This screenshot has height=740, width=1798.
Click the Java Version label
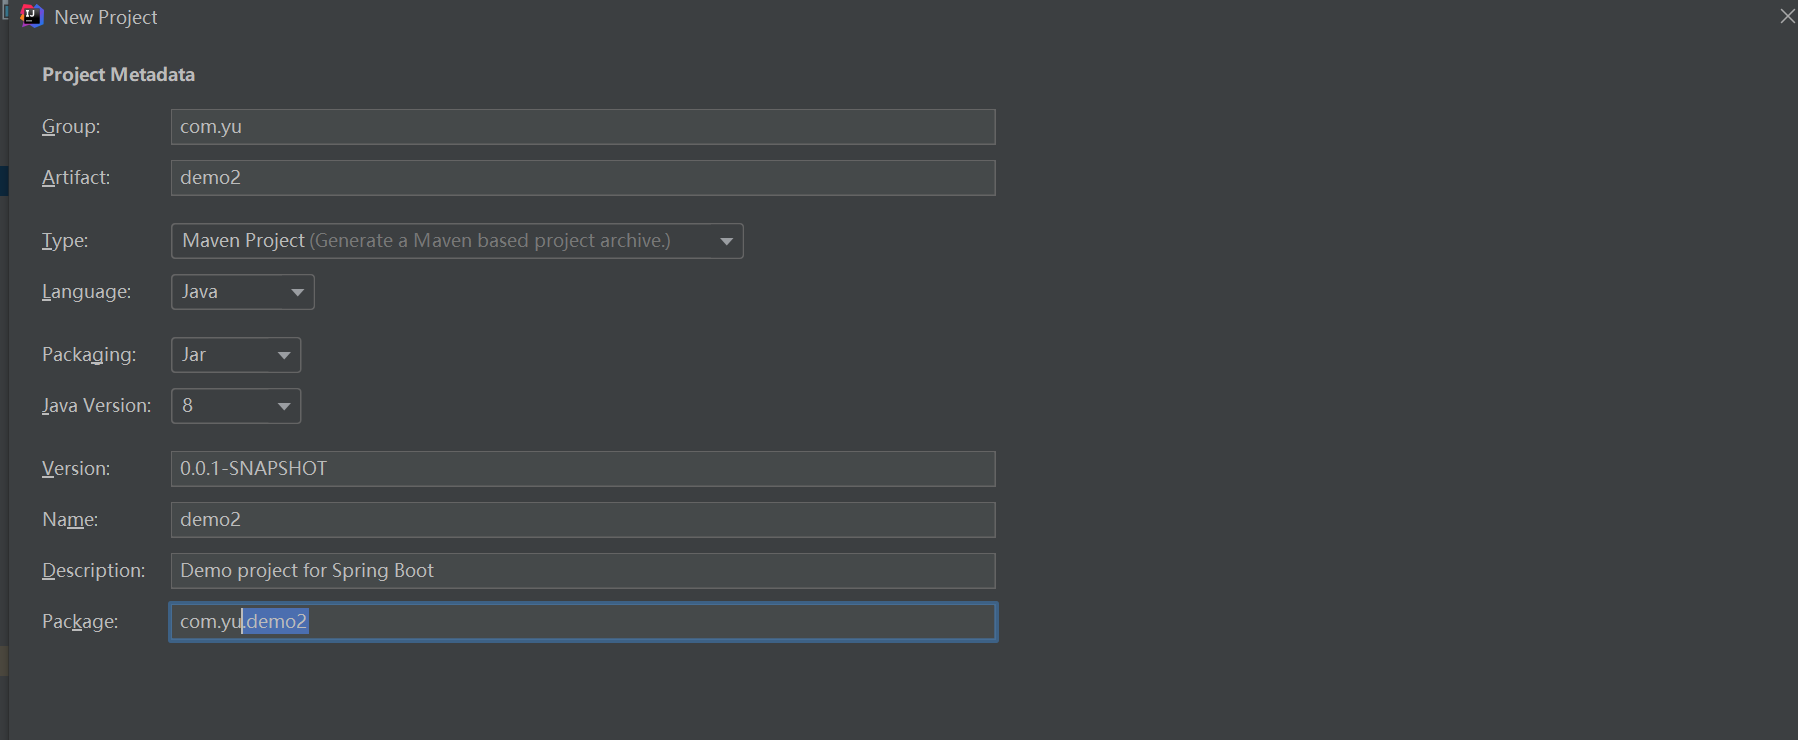click(96, 406)
